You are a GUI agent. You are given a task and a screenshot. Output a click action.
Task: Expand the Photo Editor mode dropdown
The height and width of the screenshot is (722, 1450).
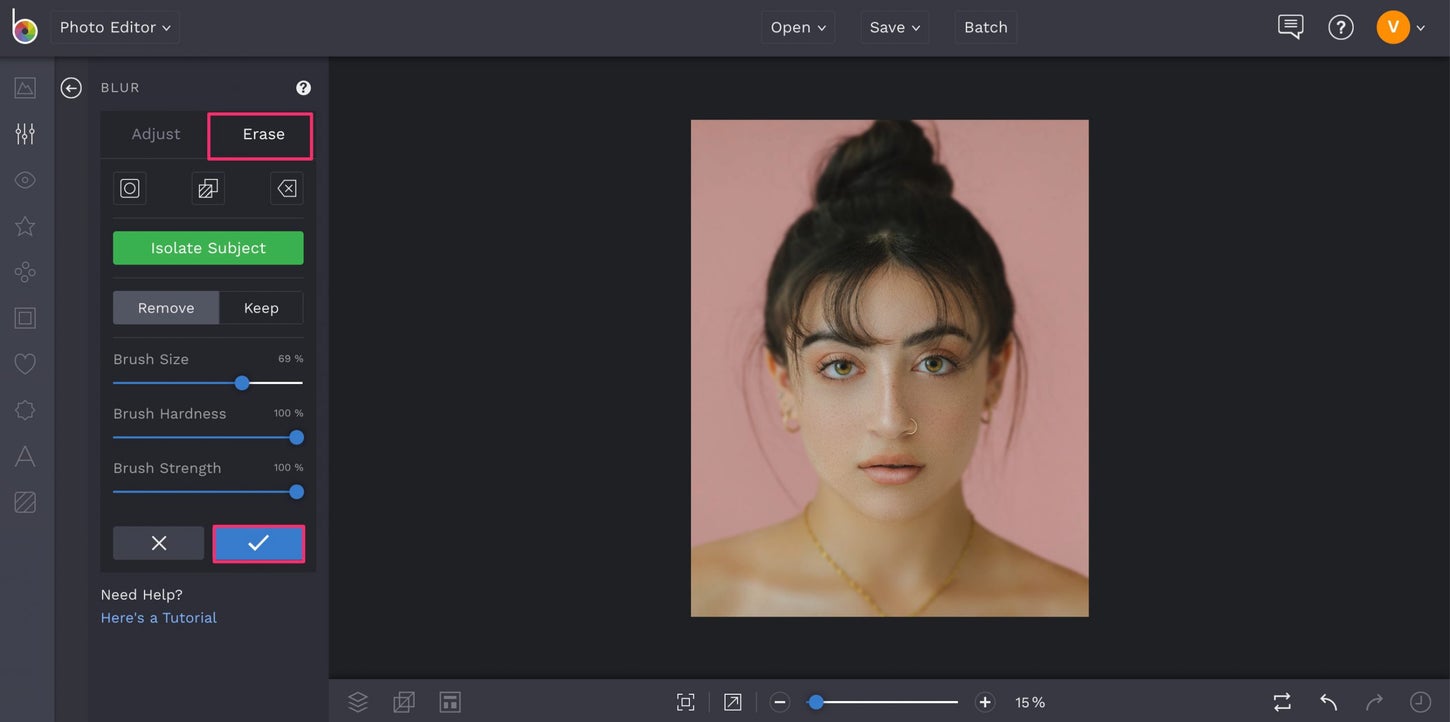pos(114,27)
